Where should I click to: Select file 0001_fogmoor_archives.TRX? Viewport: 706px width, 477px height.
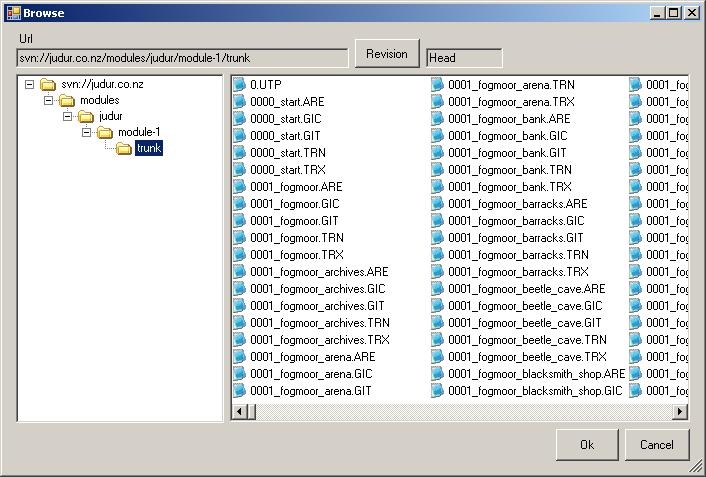319,340
